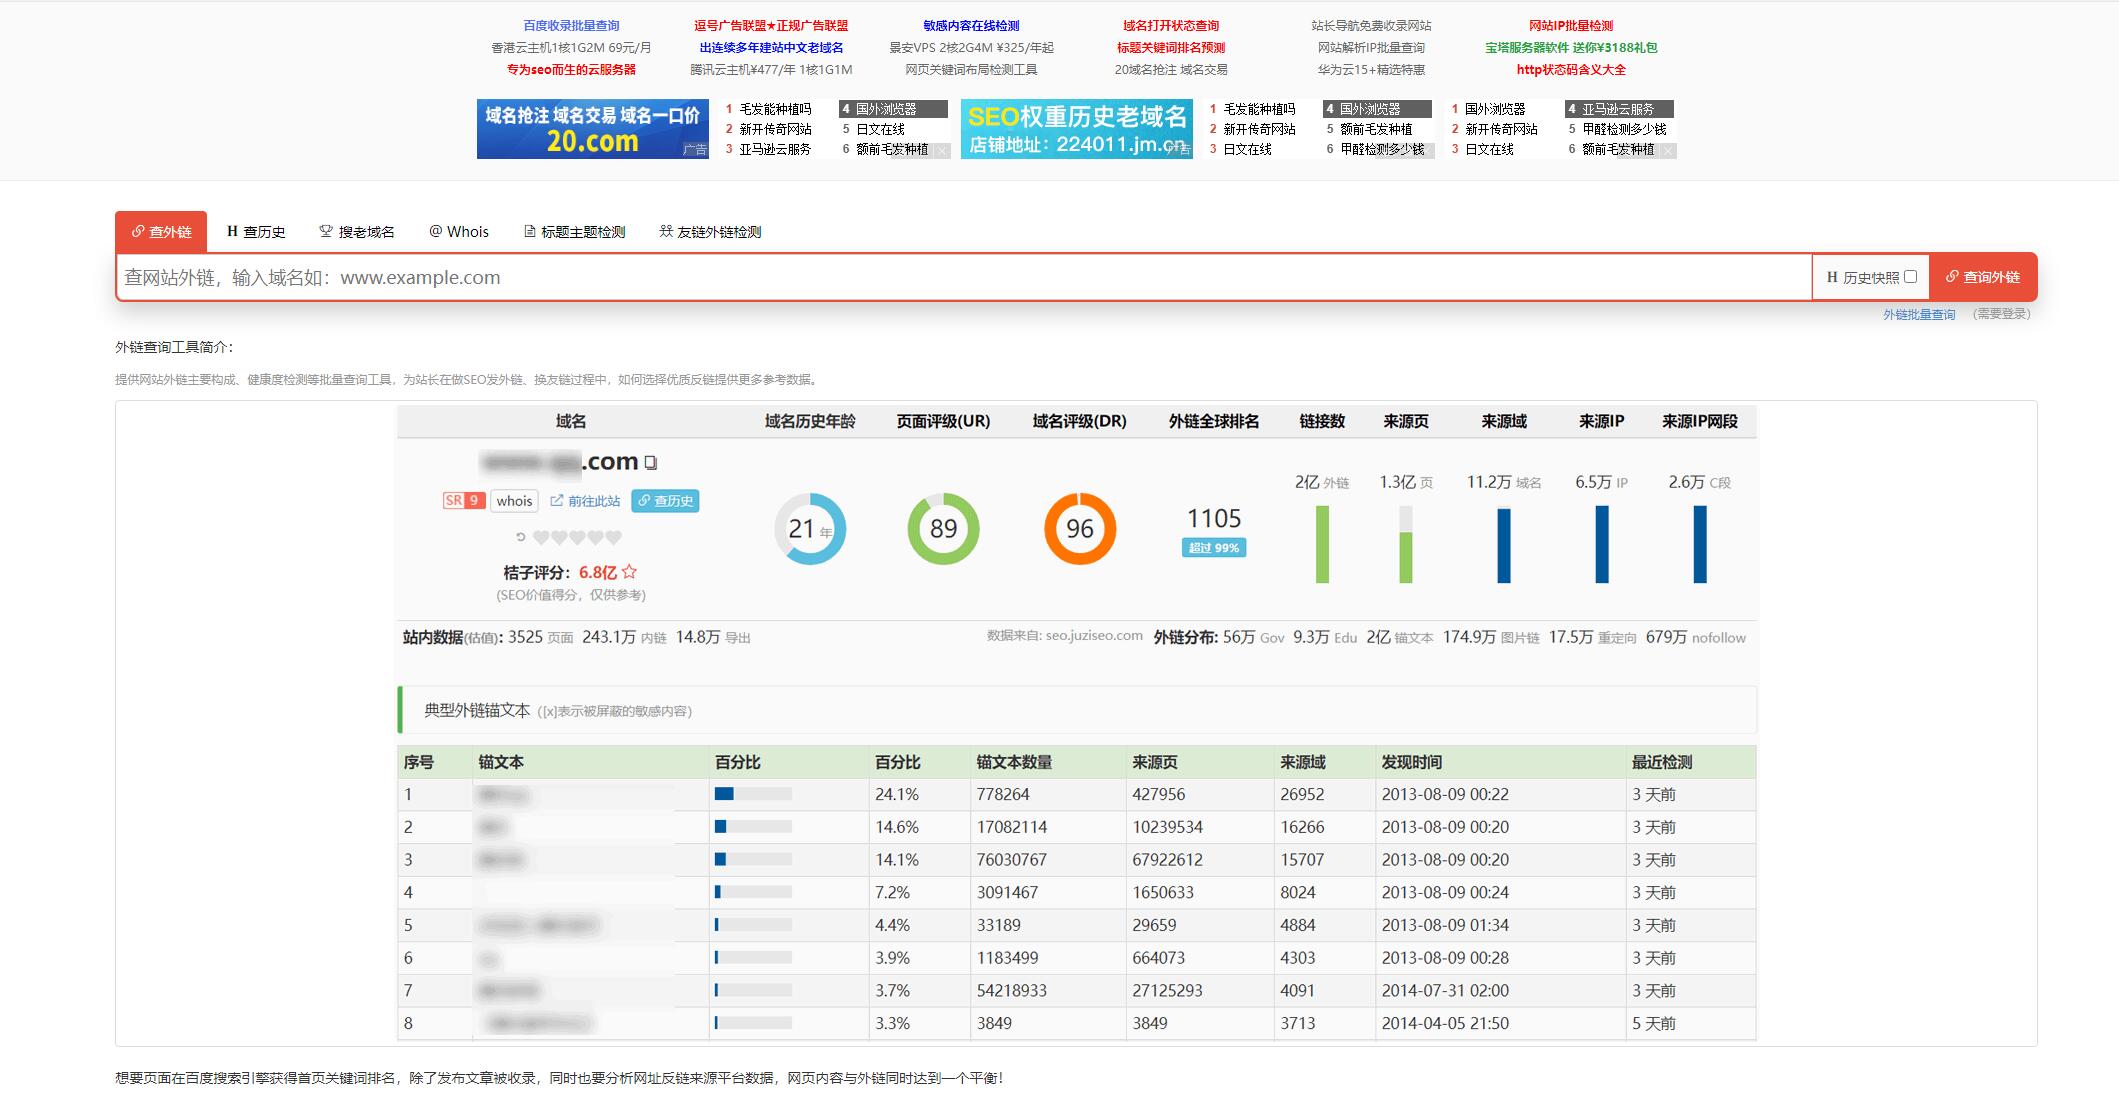Open the 标题关键词排名预测 link
This screenshot has height=1100, width=2119.
point(1171,48)
